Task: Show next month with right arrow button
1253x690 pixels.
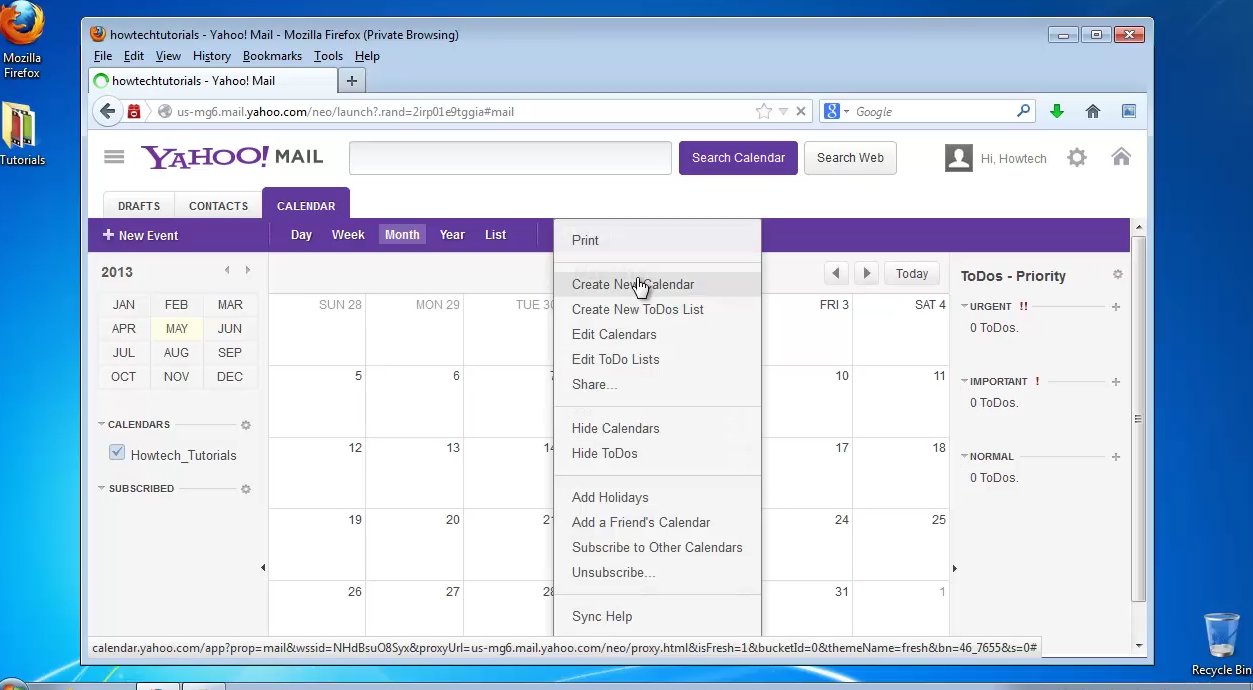Action: [867, 273]
